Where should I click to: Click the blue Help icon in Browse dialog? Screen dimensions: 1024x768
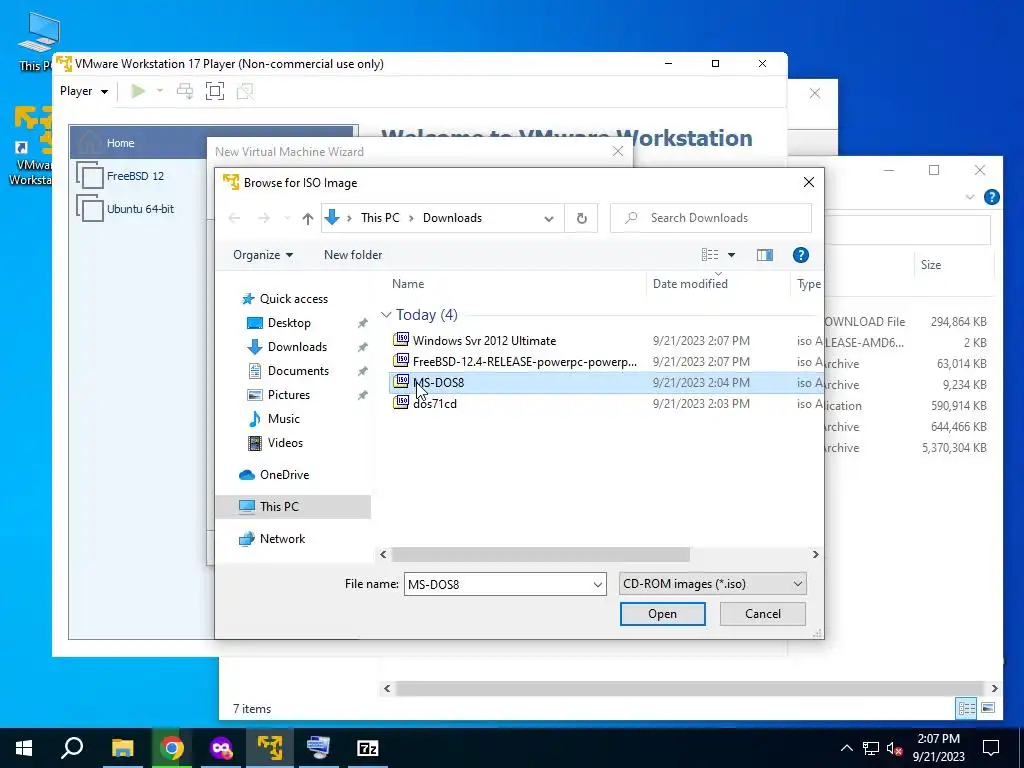point(801,255)
